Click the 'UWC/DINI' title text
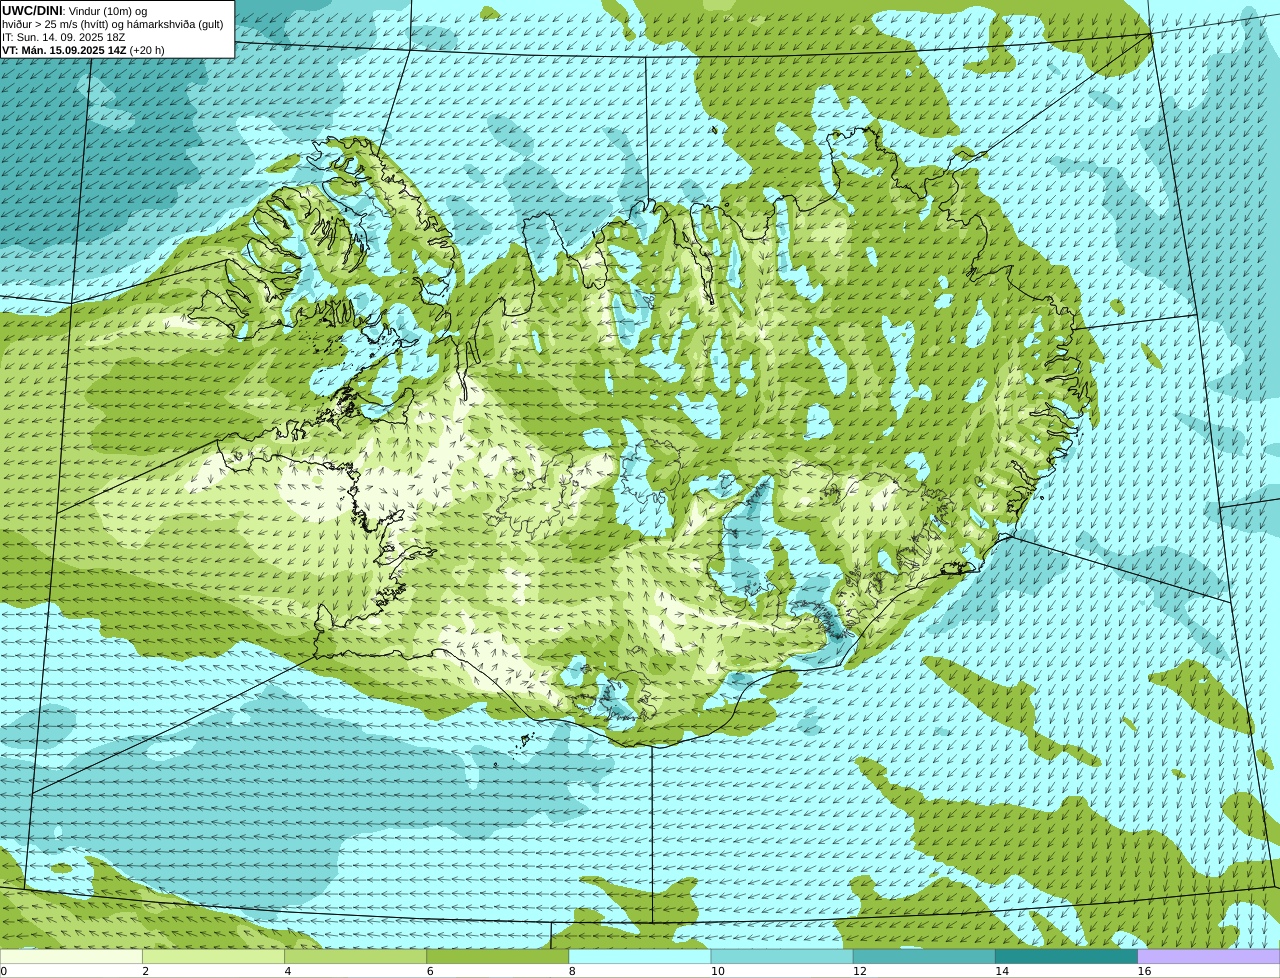Screen dimensions: 1280x978 [x=31, y=11]
